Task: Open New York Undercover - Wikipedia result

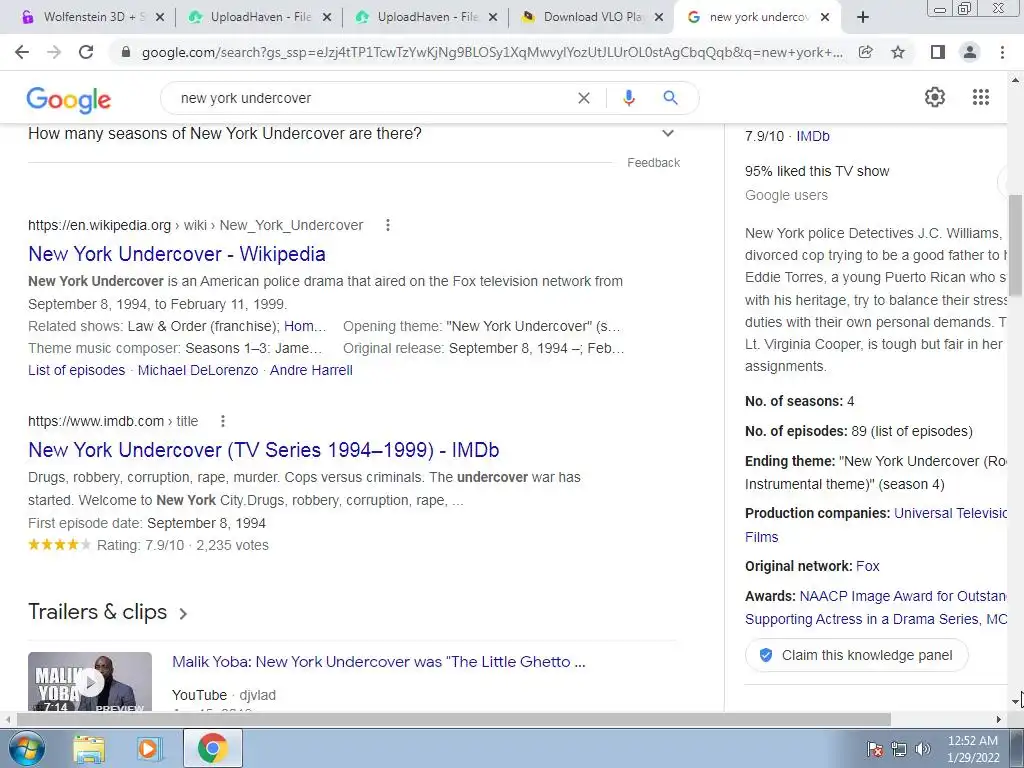Action: coord(177,254)
